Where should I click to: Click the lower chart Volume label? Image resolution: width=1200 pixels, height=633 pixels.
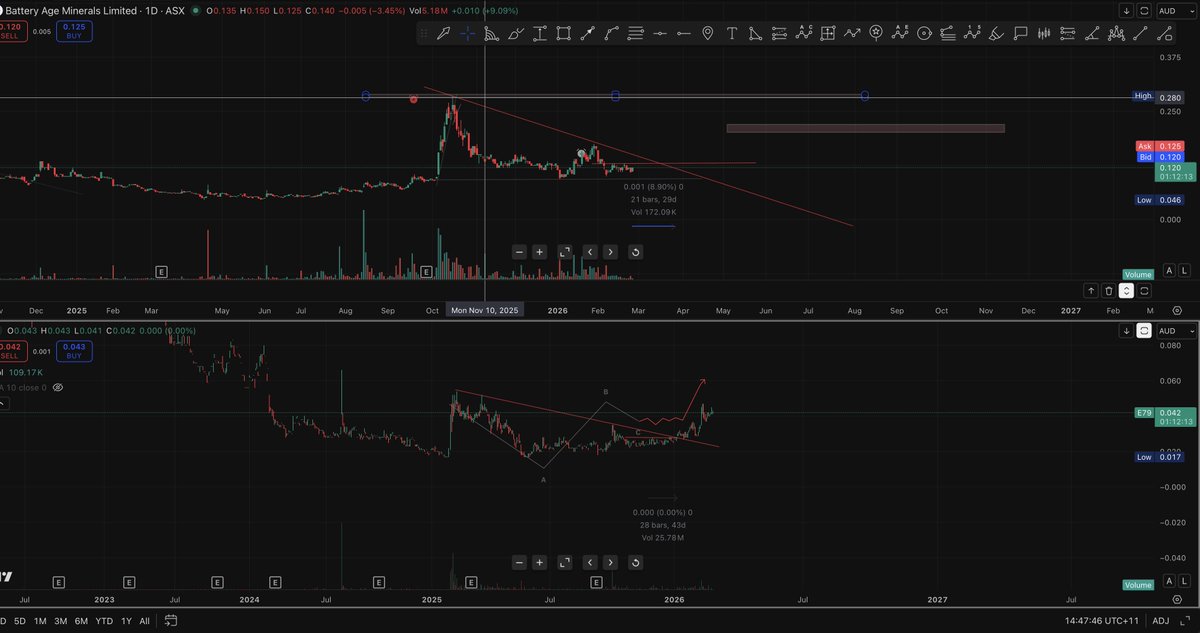click(x=1138, y=585)
